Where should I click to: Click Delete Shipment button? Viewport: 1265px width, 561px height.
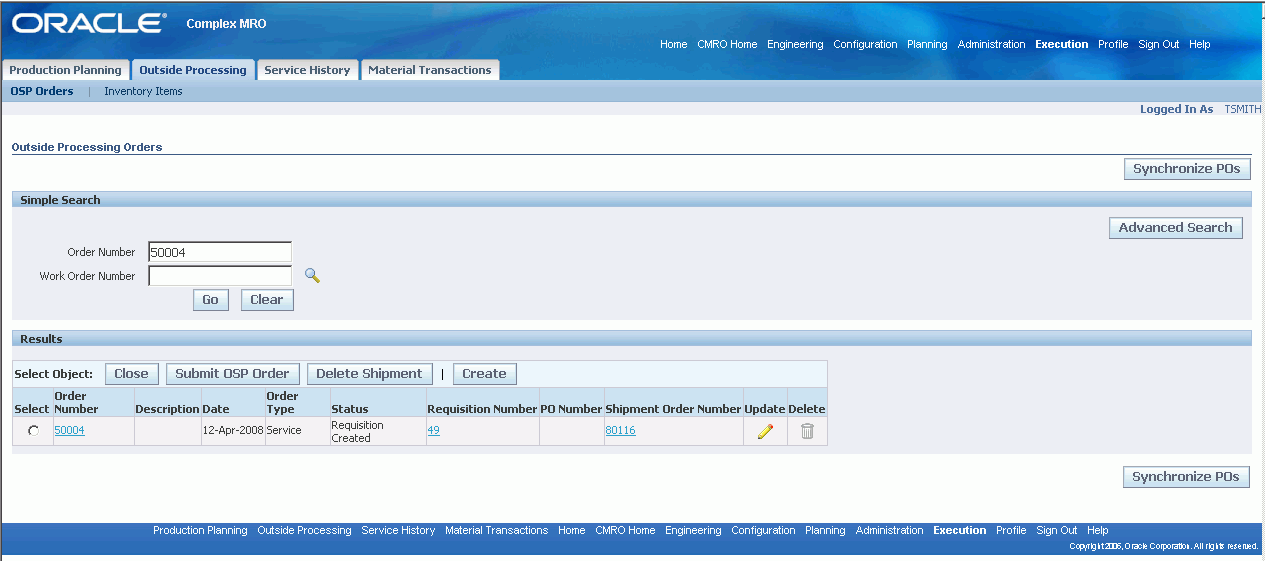pyautogui.click(x=369, y=374)
